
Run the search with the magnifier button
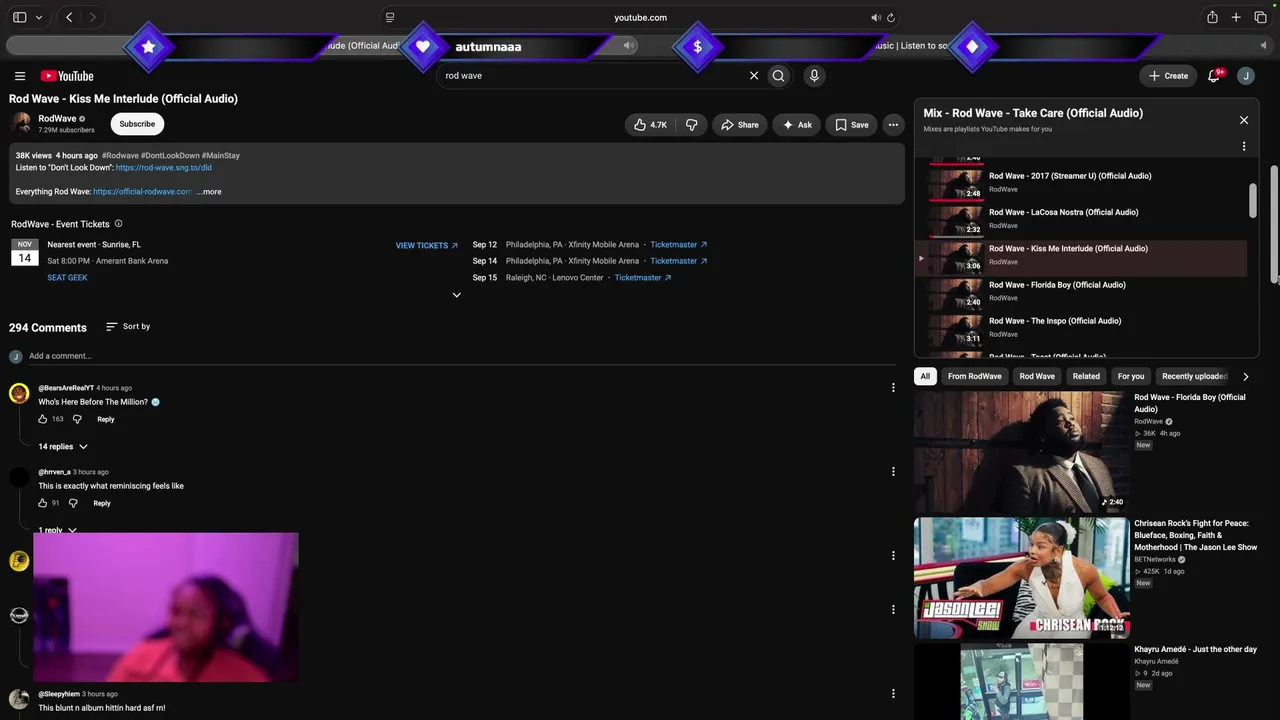779,76
